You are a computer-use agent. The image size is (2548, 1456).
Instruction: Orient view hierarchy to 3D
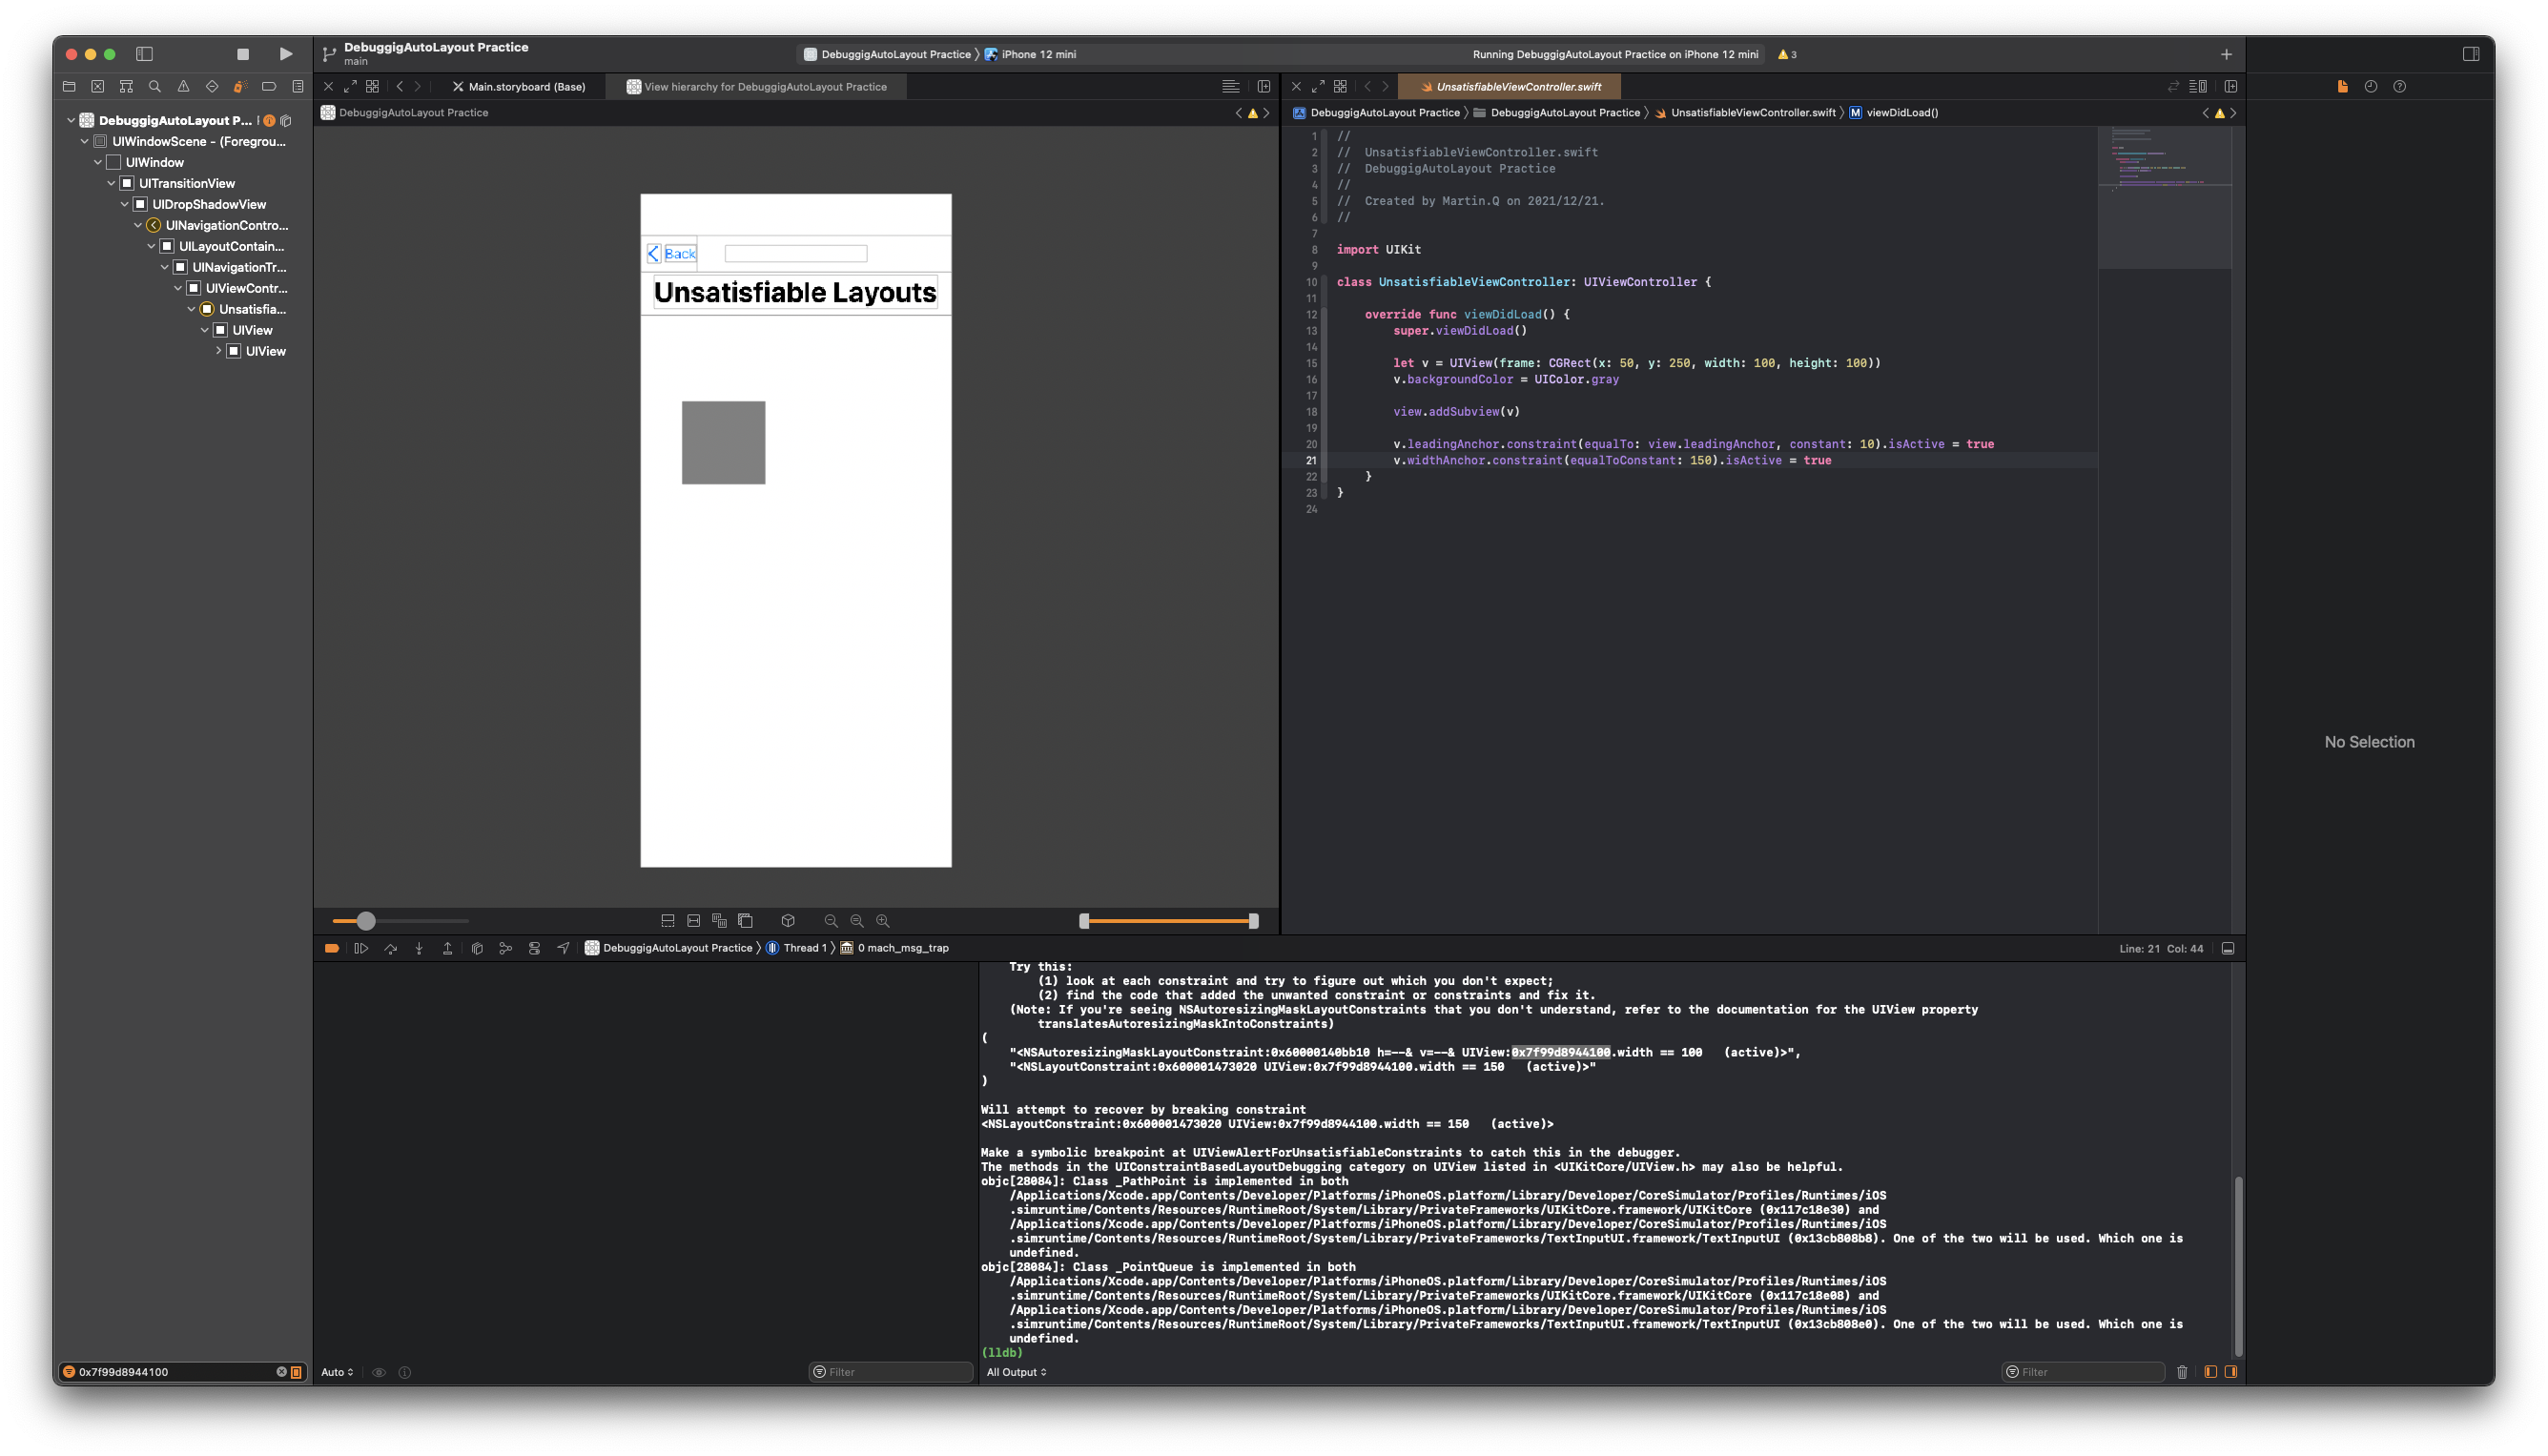pos(788,920)
